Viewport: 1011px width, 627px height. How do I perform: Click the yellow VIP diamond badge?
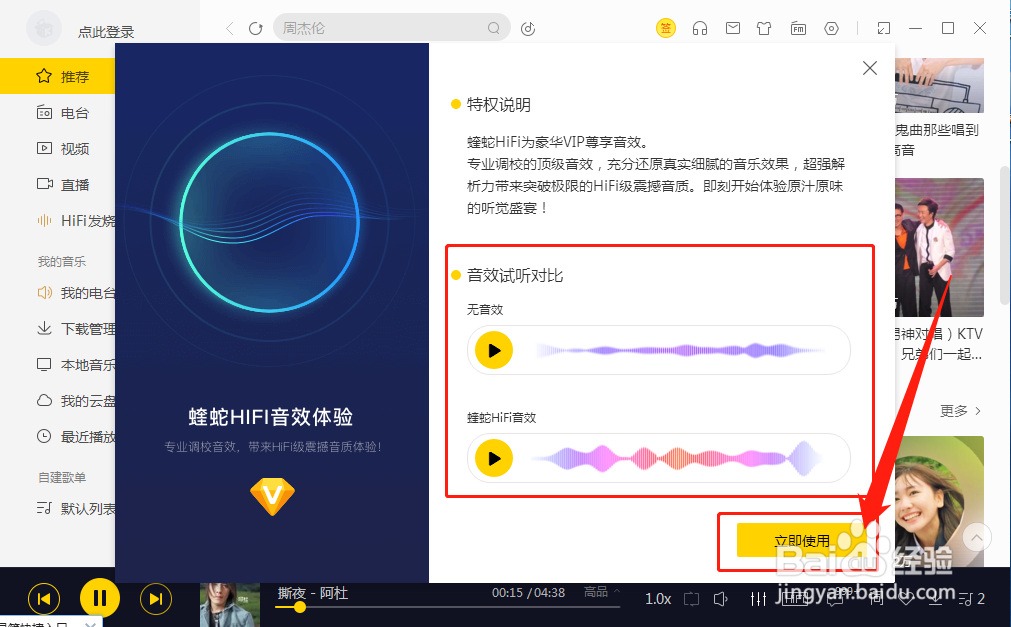(x=273, y=497)
